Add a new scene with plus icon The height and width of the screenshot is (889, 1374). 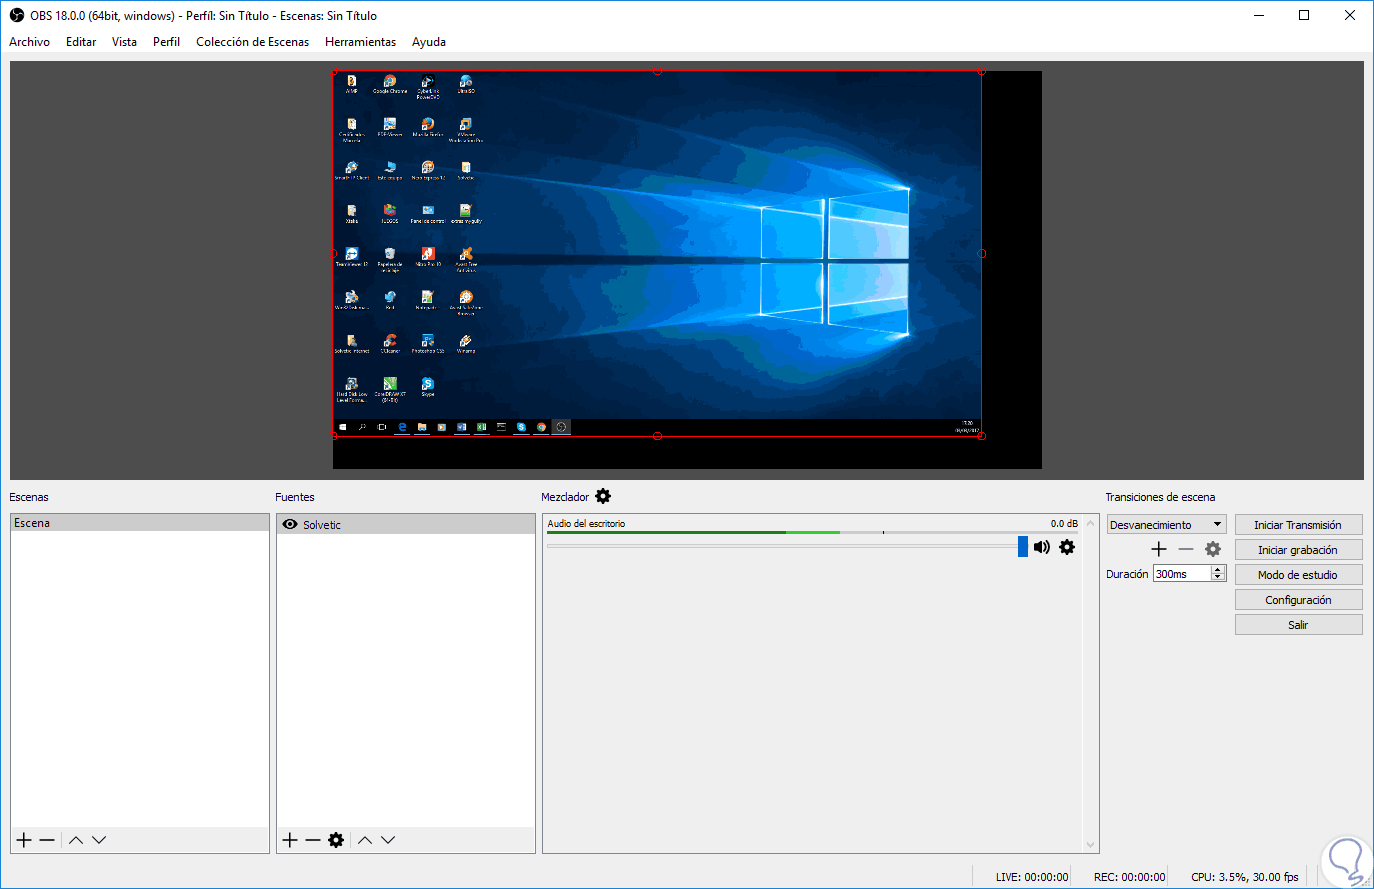(24, 840)
